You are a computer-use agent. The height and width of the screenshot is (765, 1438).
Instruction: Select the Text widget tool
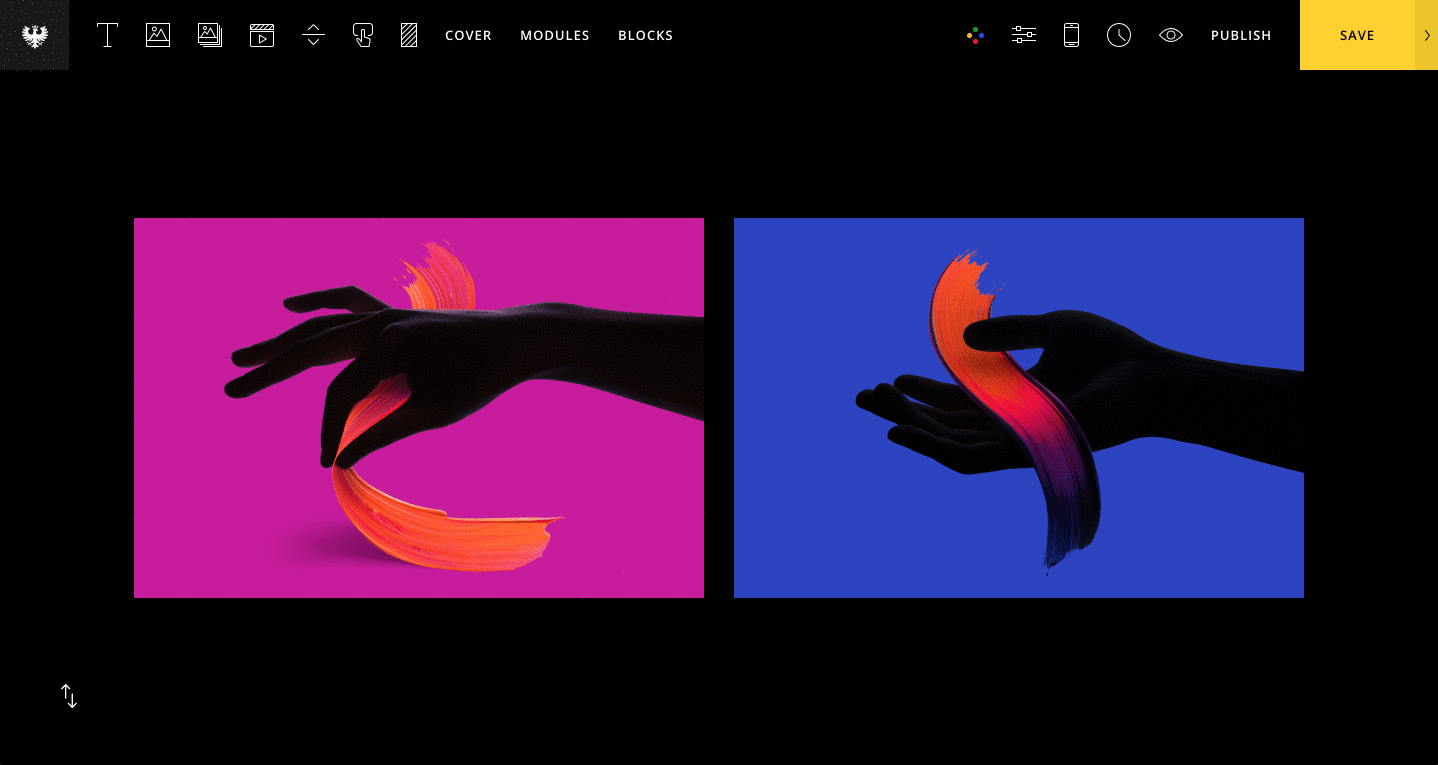[x=107, y=35]
